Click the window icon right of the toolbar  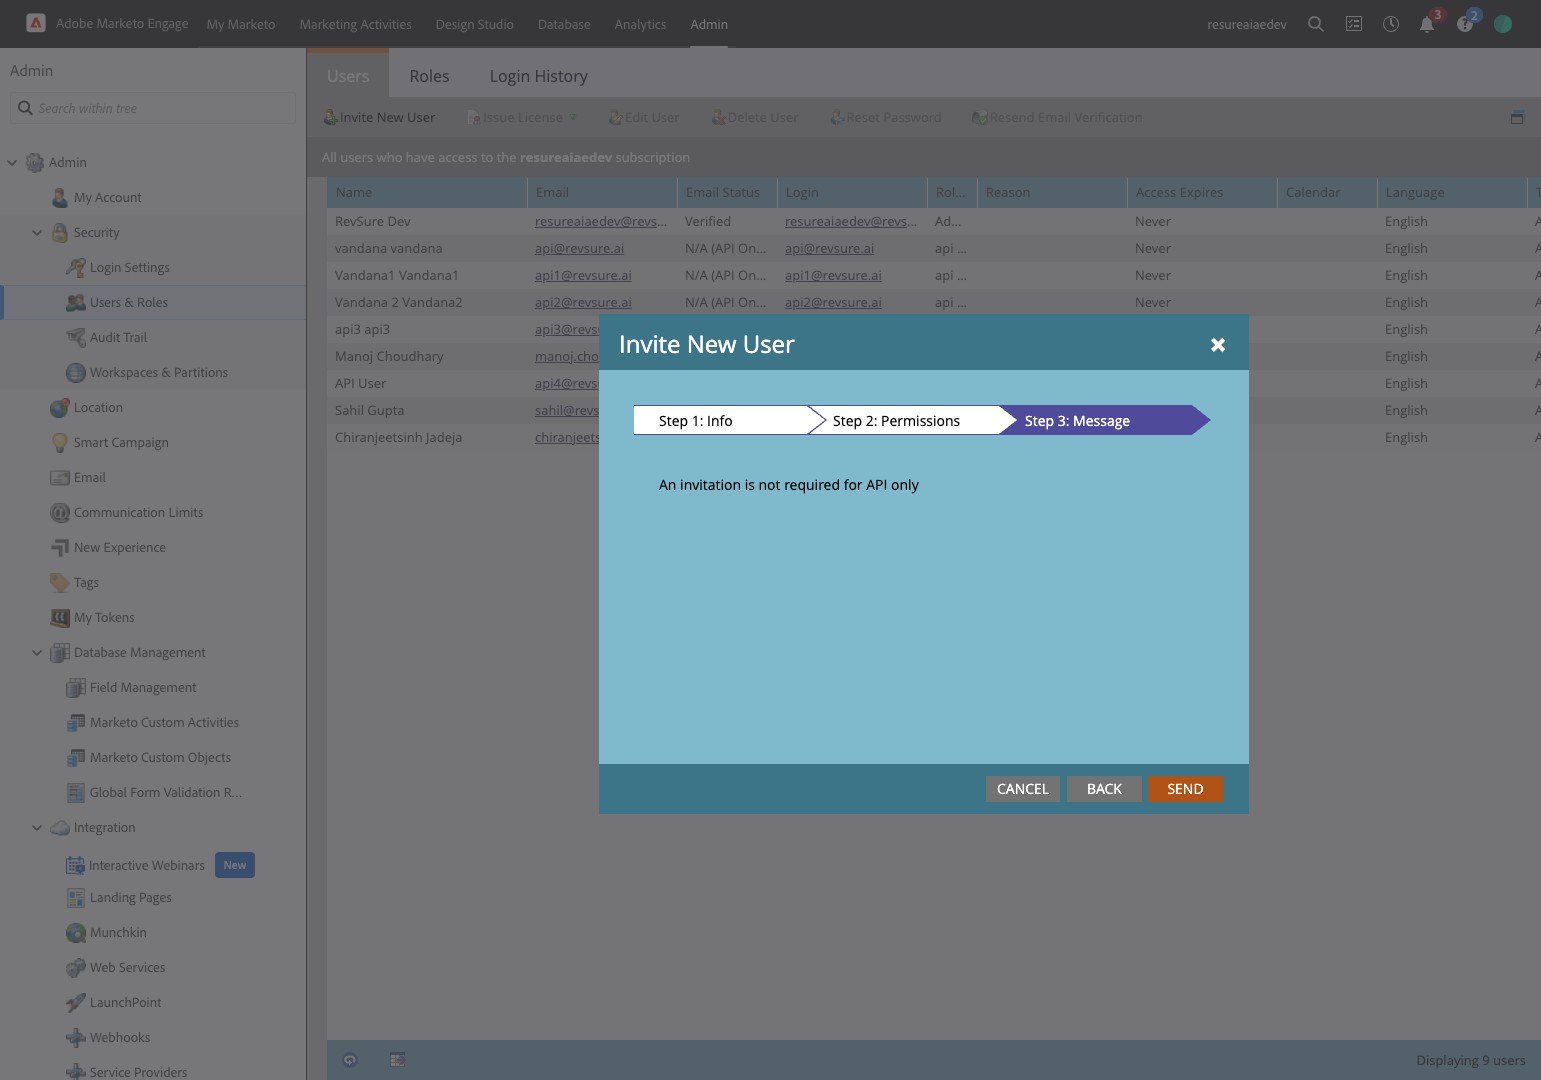(1517, 117)
